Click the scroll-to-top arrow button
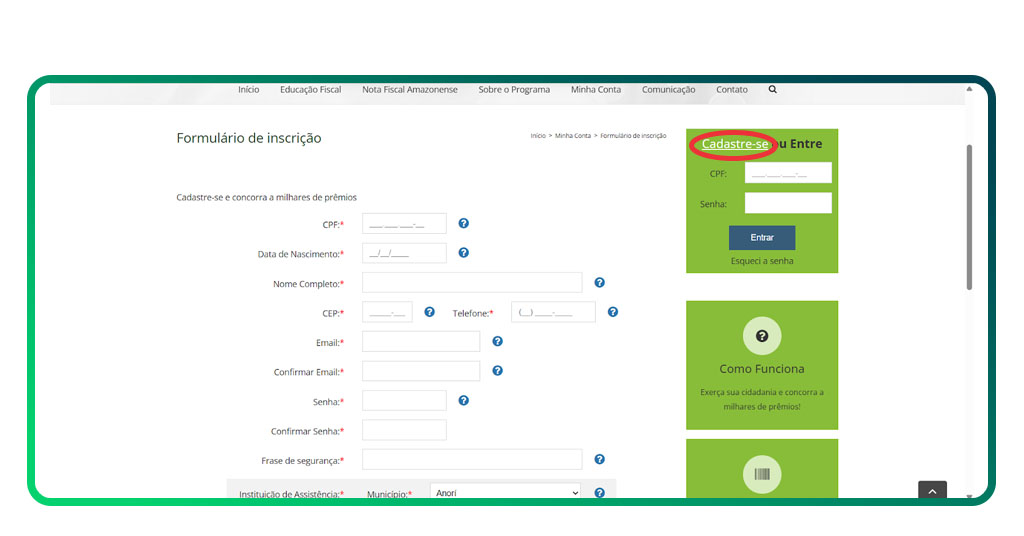 point(932,491)
